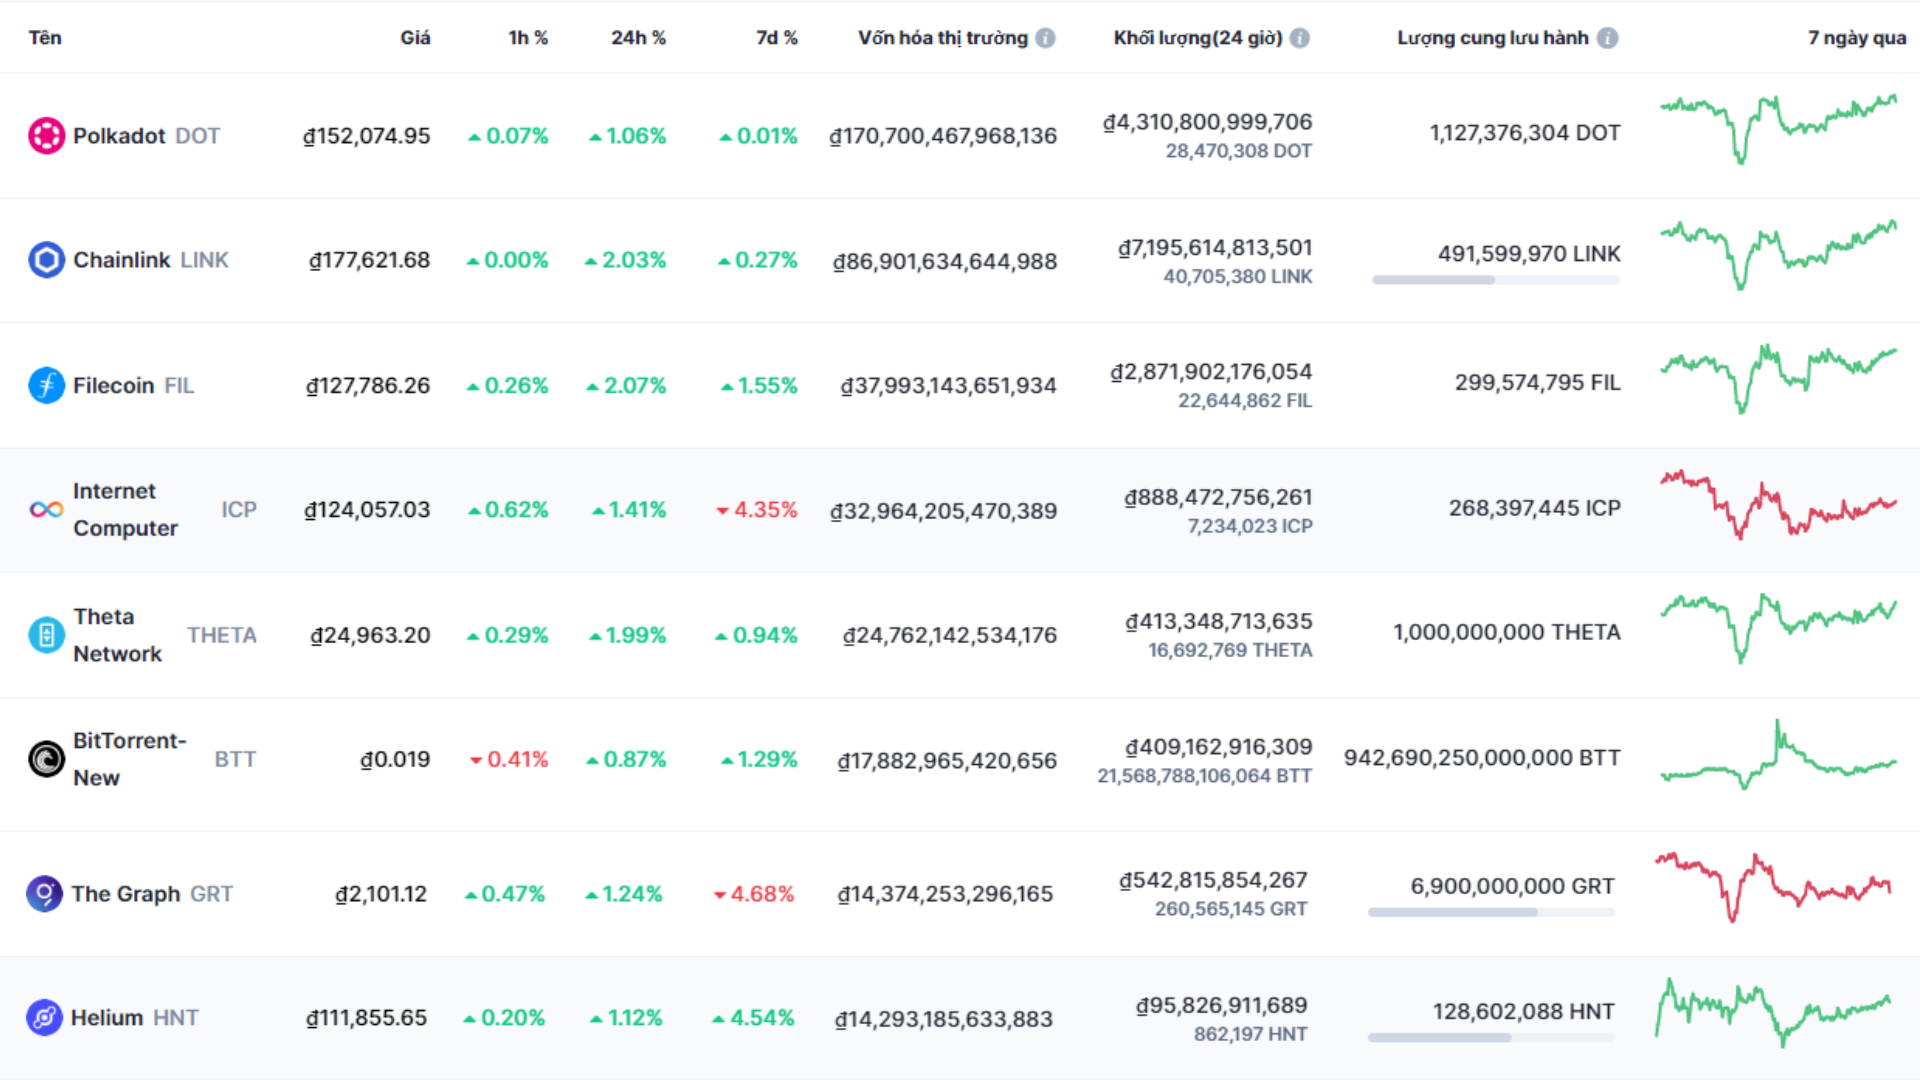Sort by 1h % column header

[x=528, y=38]
